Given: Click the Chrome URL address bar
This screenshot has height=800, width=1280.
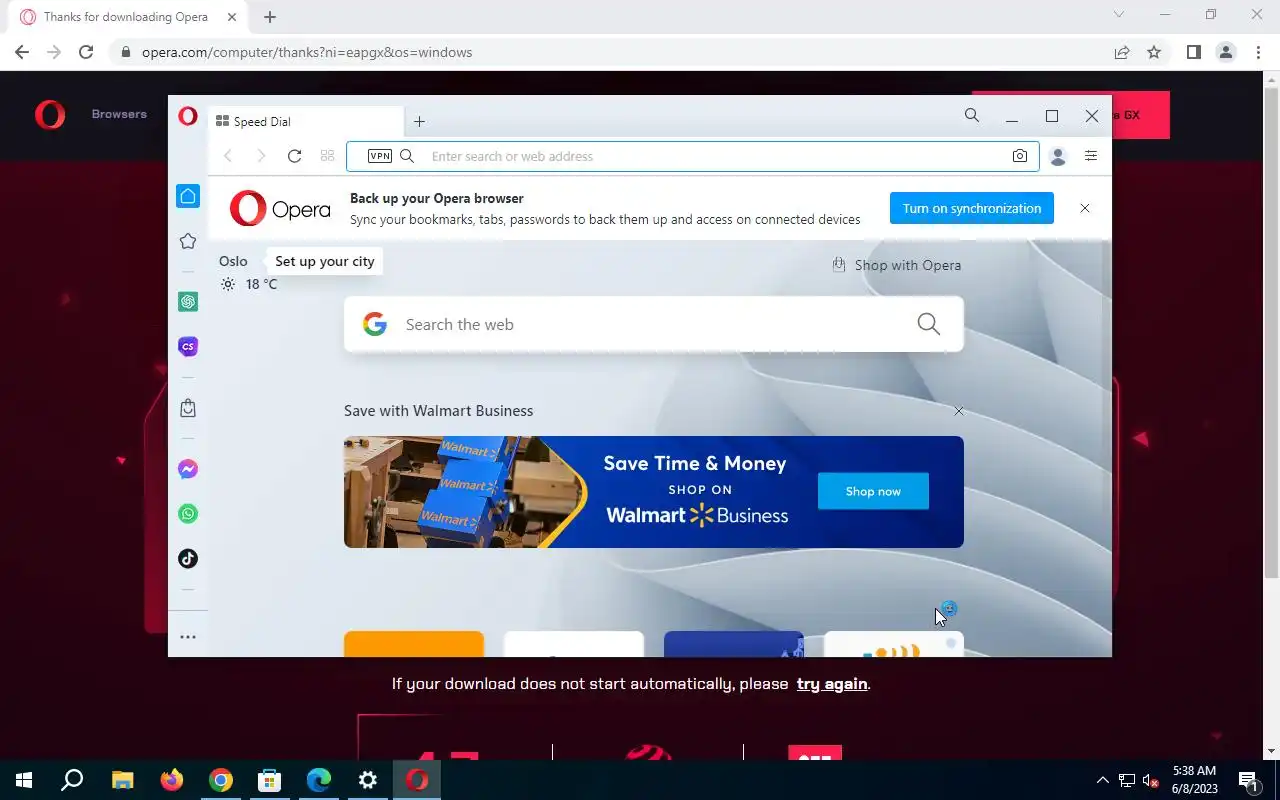Looking at the screenshot, I should coord(610,52).
